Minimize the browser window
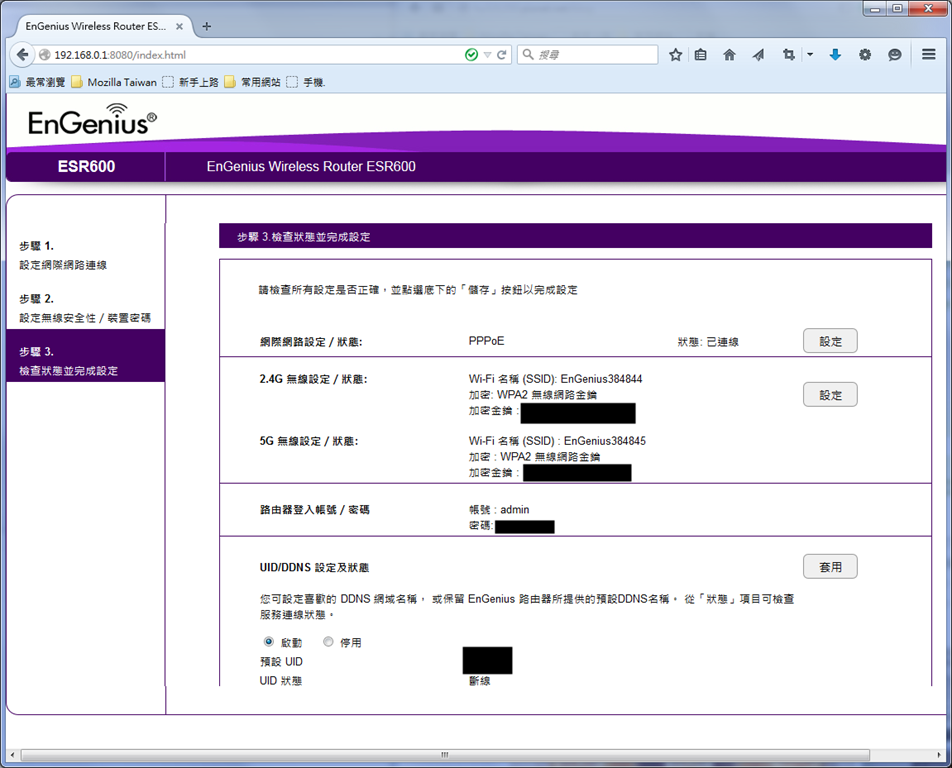The height and width of the screenshot is (768, 952). pos(875,8)
